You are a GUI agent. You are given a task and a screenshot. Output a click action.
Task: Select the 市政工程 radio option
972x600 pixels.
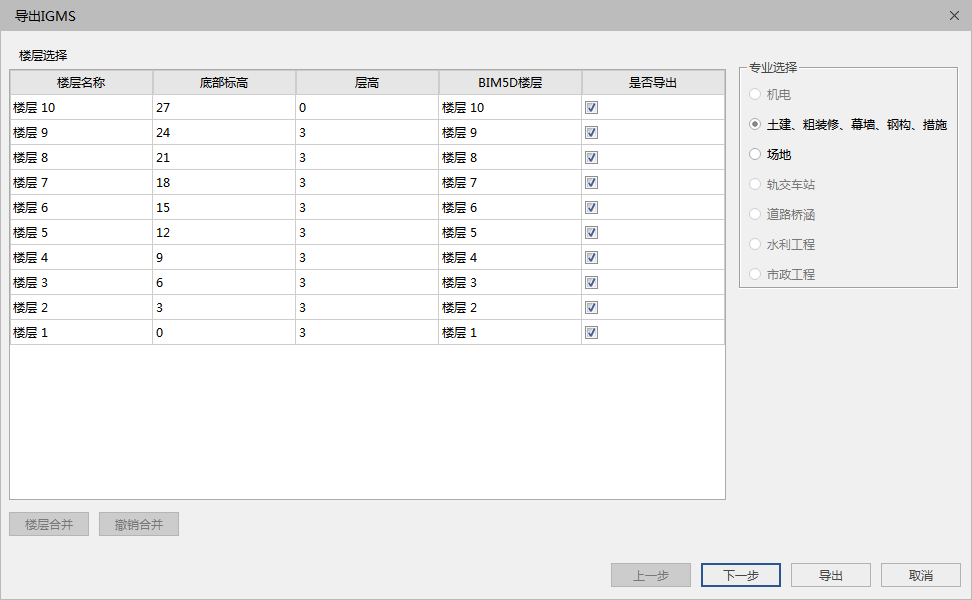click(782, 274)
